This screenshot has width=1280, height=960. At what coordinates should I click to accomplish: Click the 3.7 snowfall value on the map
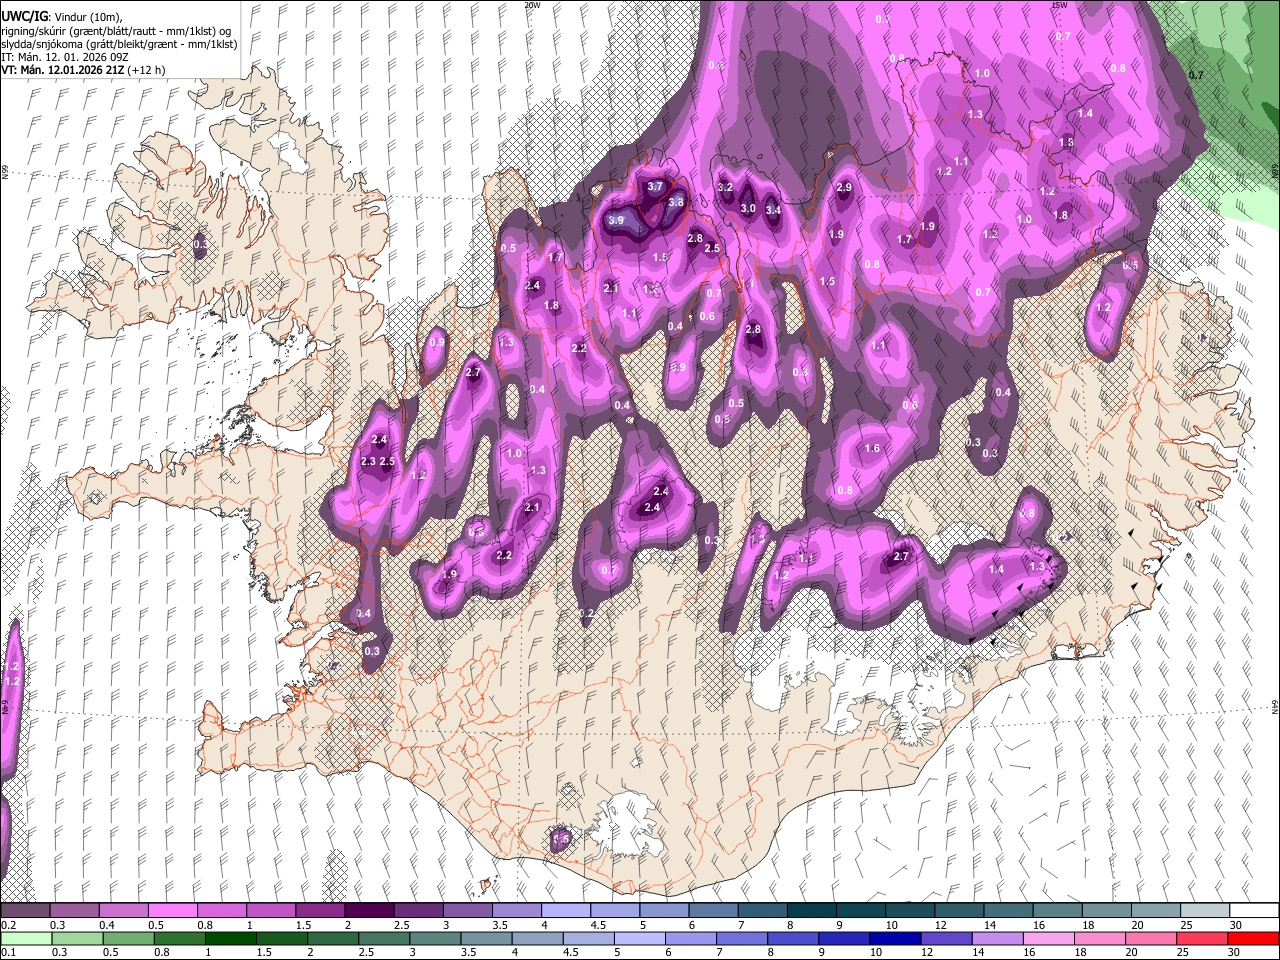(x=655, y=187)
